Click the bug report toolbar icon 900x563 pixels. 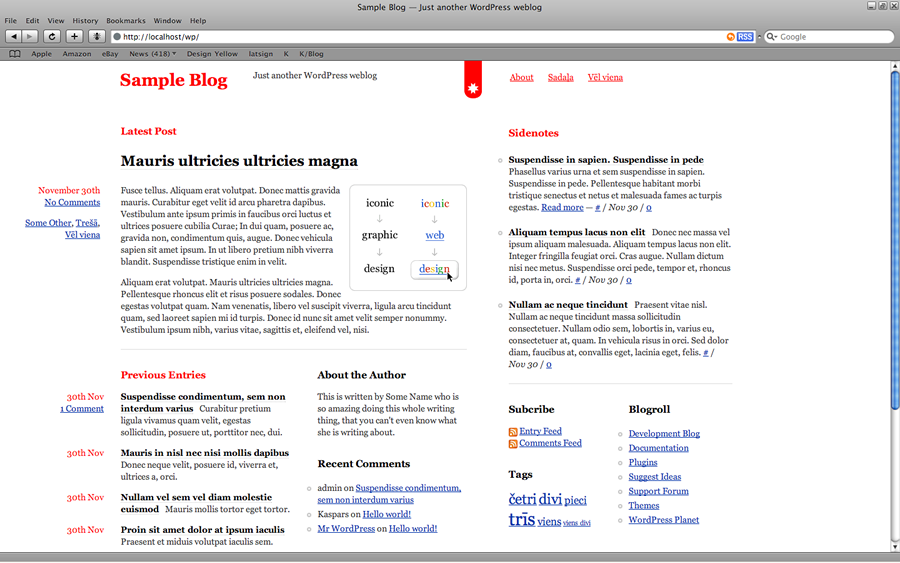coord(97,37)
